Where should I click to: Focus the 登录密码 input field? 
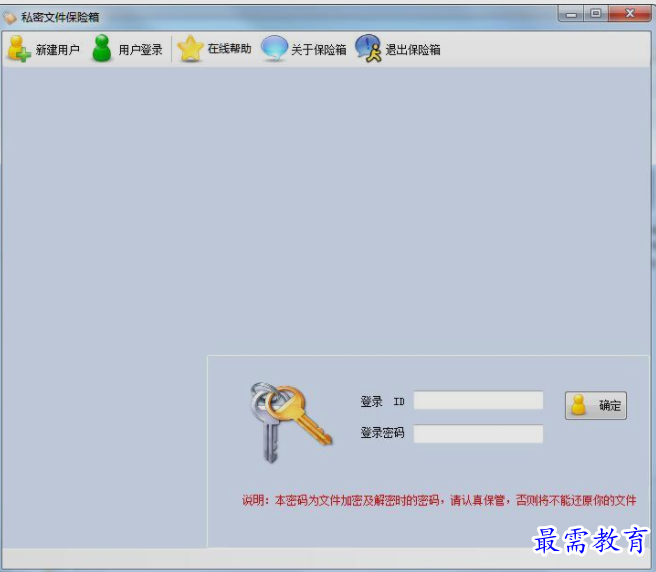pyautogui.click(x=479, y=433)
